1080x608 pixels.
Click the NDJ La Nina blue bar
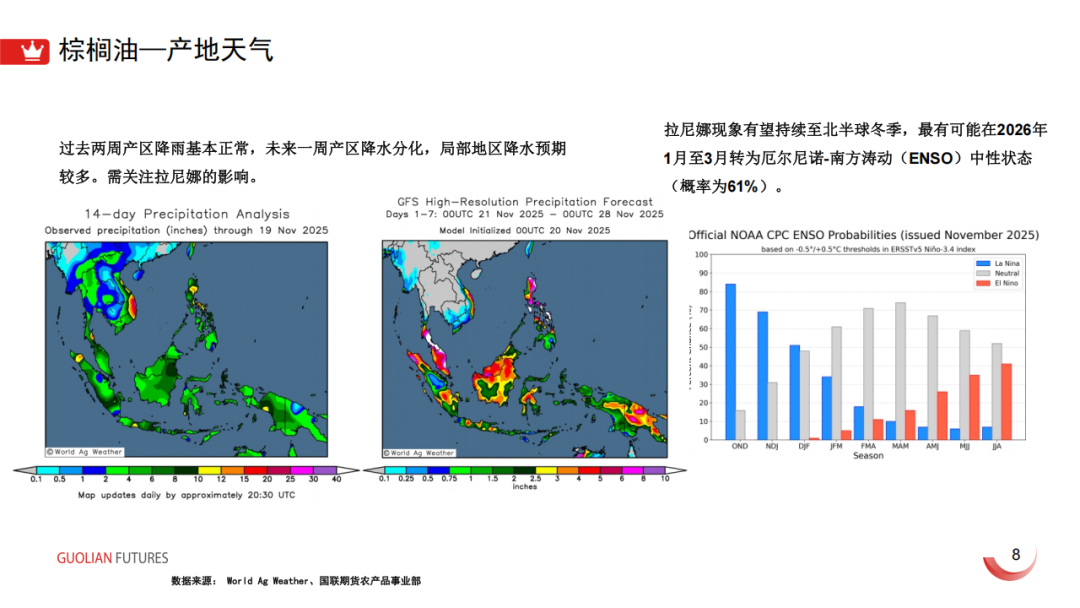tap(763, 376)
